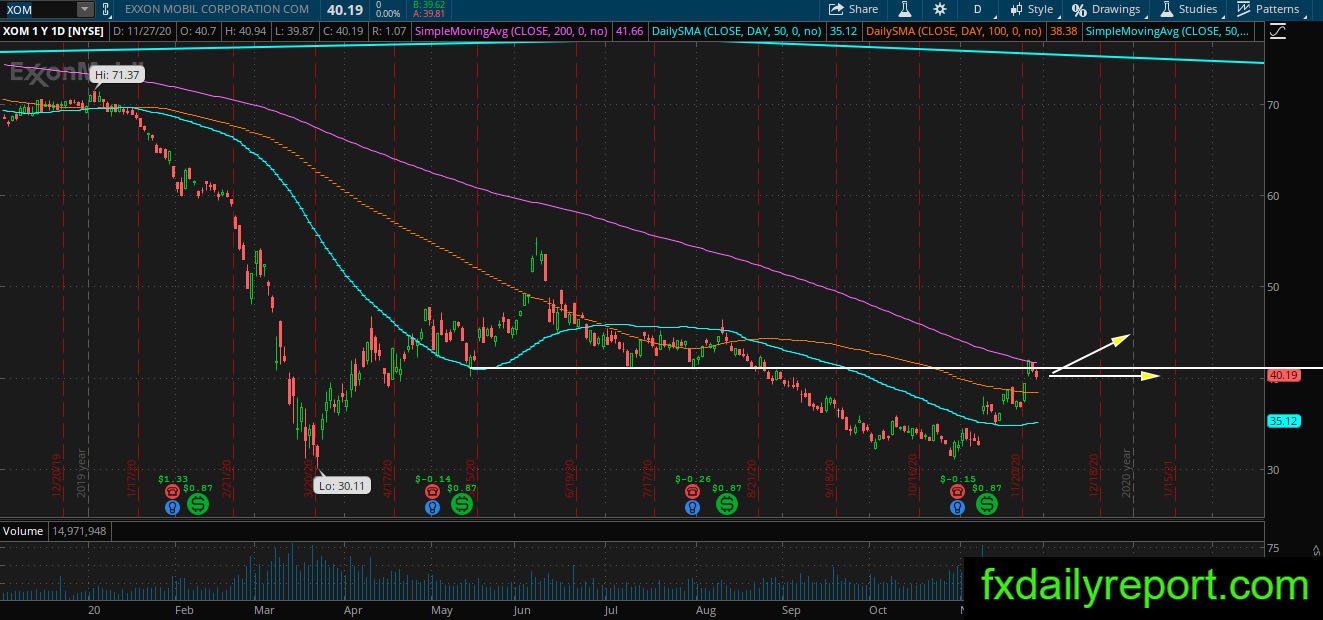This screenshot has height=620, width=1323.
Task: Click the XOM 1 Y 1D [NYSE] title
Action: pyautogui.click(x=55, y=31)
